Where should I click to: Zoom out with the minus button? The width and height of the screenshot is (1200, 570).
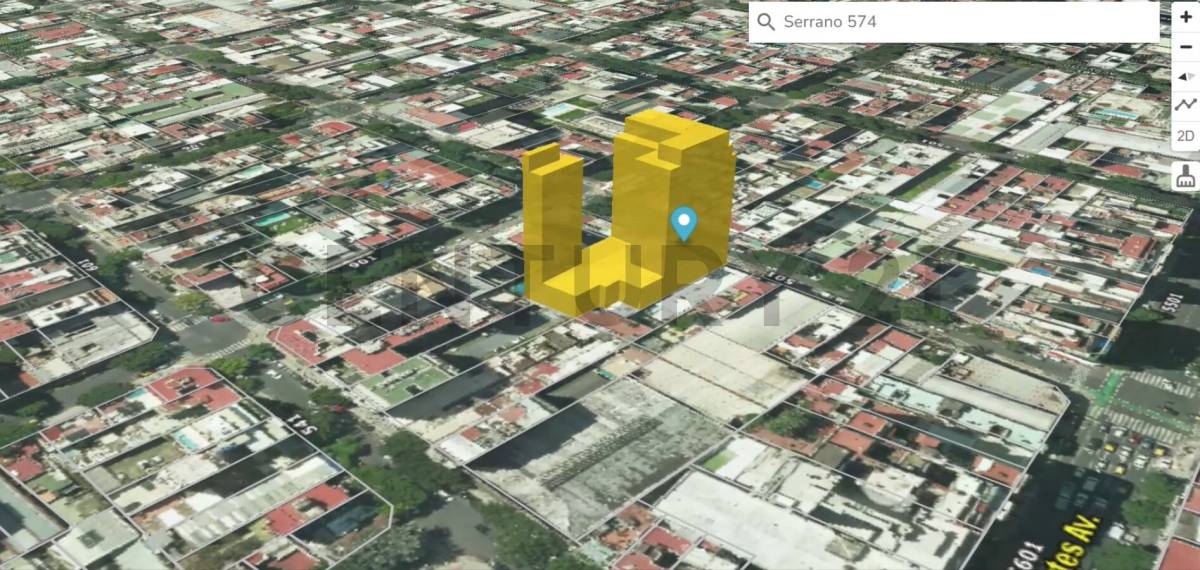pos(1185,46)
